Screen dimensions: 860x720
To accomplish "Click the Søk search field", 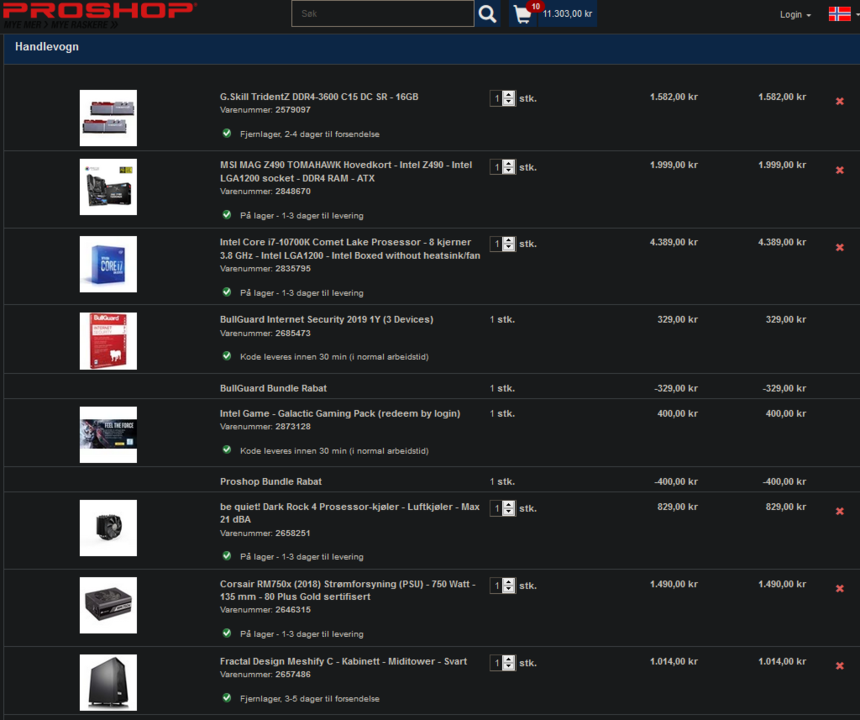I will pos(383,14).
